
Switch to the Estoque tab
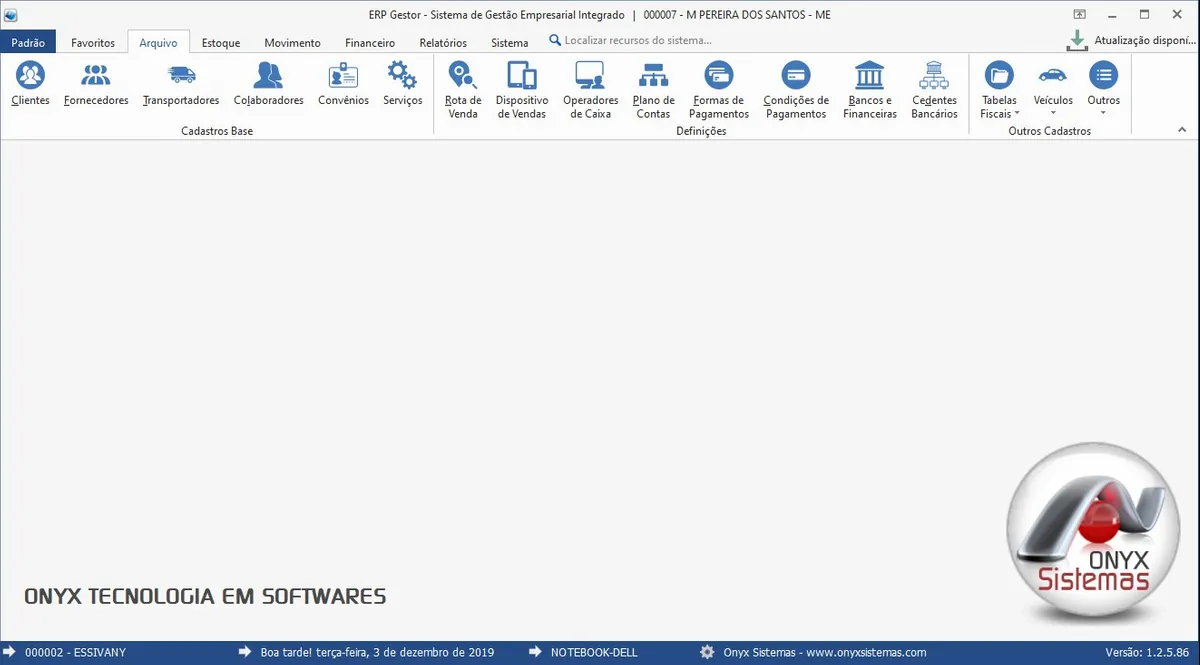221,43
